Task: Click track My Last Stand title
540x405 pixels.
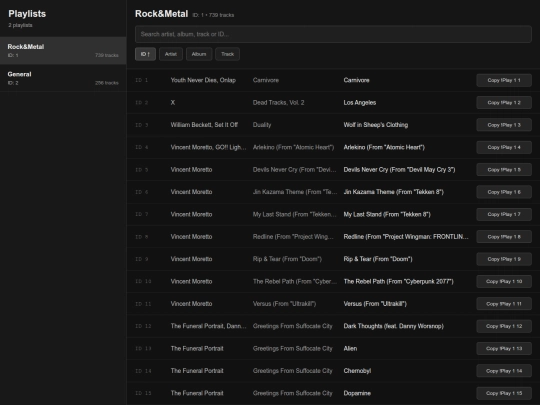Action: [387, 214]
